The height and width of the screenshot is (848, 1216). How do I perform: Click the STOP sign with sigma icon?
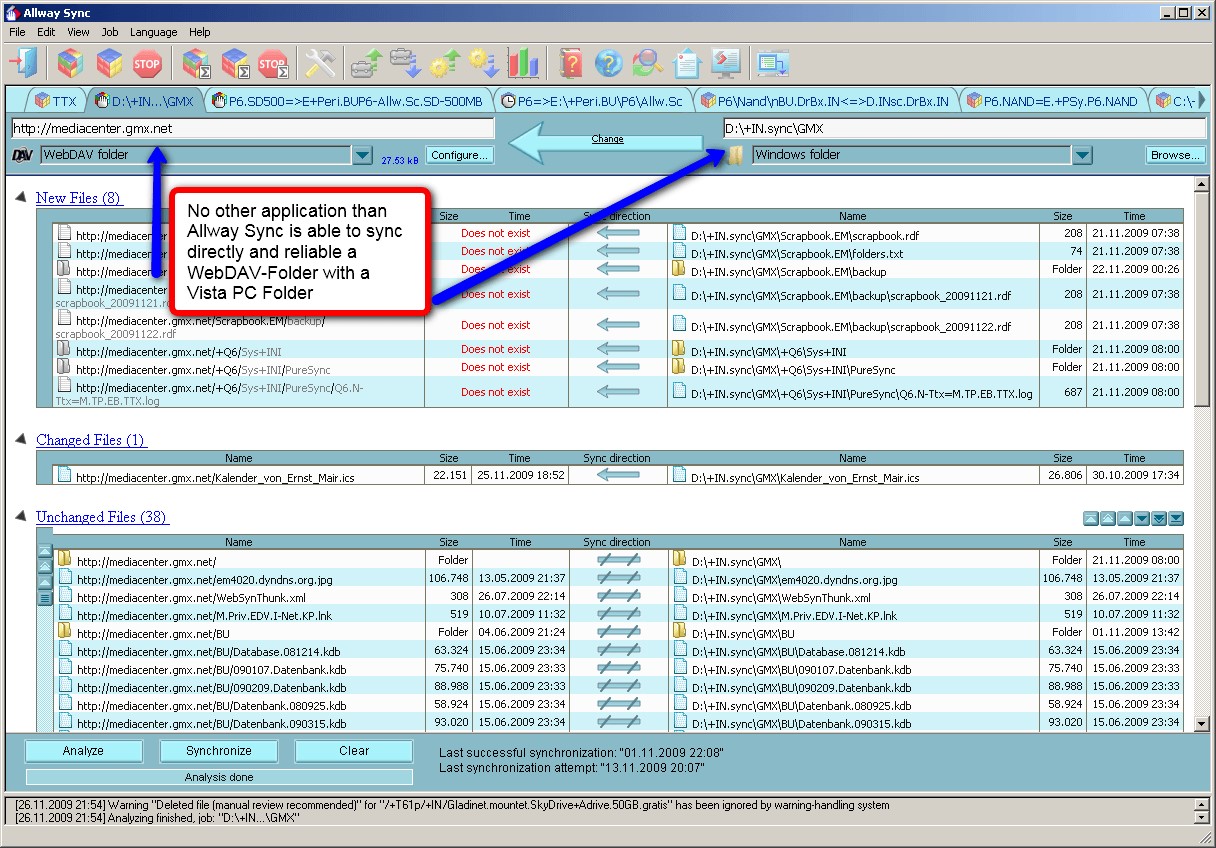273,63
